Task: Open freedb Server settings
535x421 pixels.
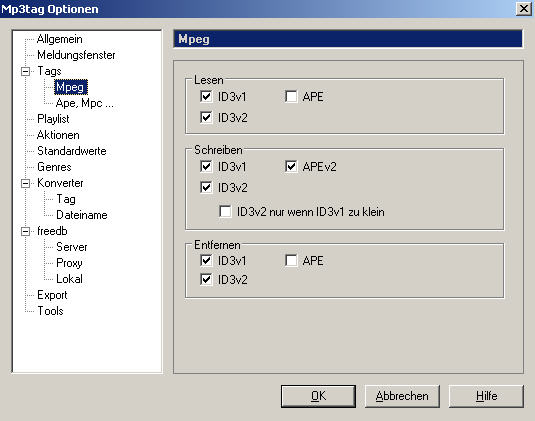Action: point(72,247)
